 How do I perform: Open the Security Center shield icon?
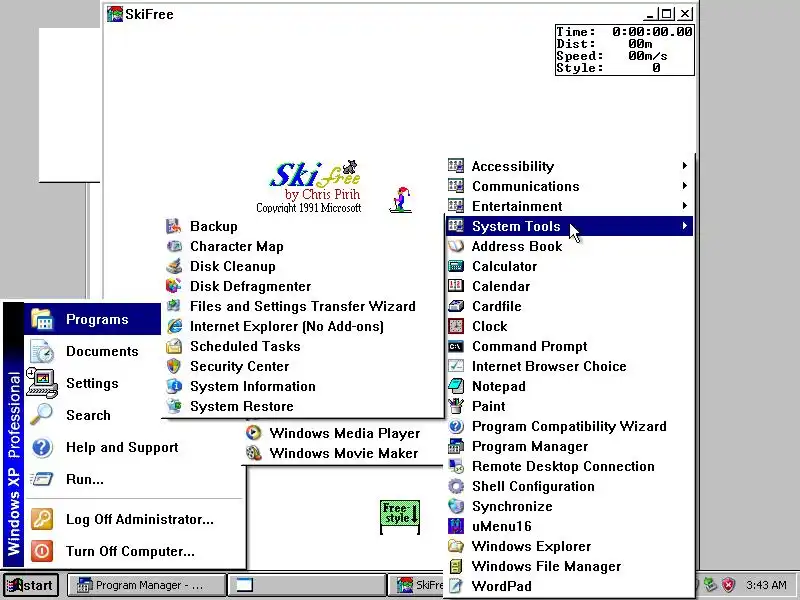point(173,366)
